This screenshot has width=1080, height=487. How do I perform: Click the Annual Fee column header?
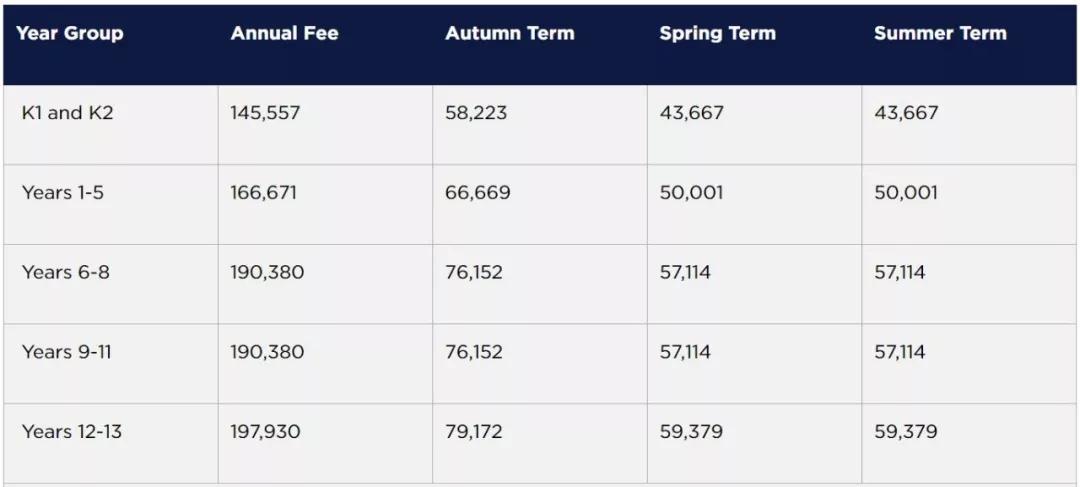(x=284, y=33)
